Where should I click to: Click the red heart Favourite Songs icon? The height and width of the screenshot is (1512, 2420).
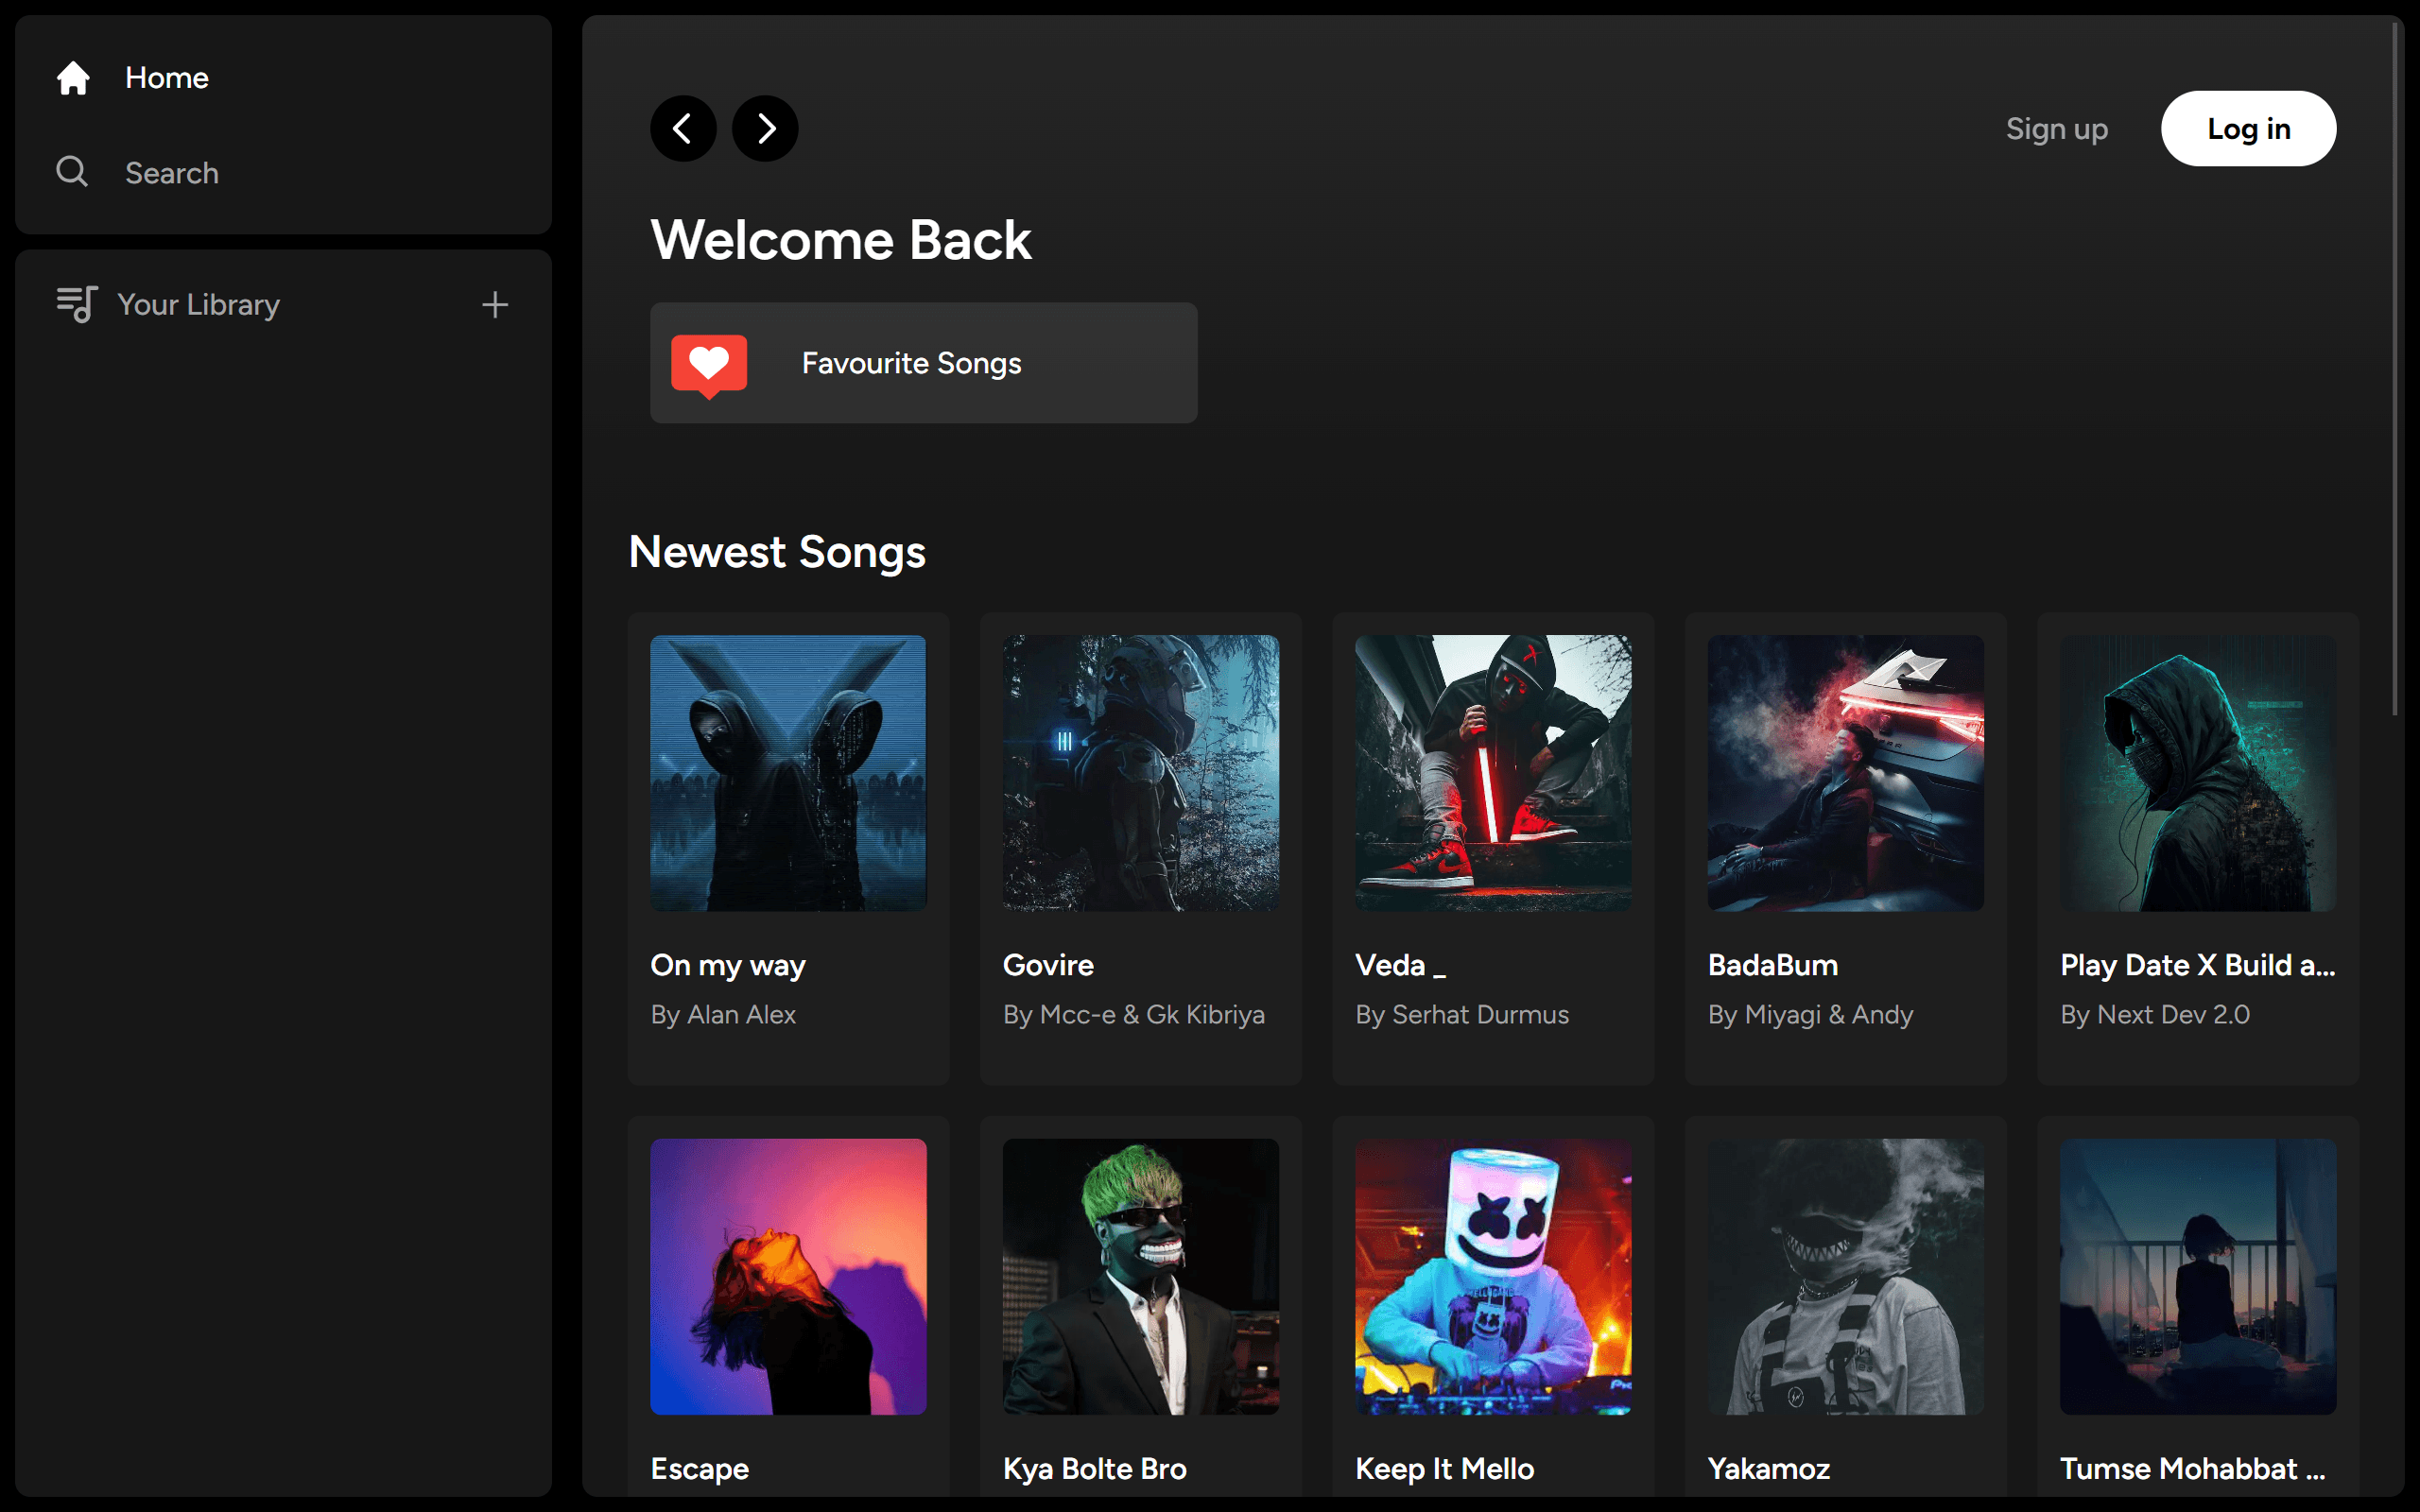[709, 365]
